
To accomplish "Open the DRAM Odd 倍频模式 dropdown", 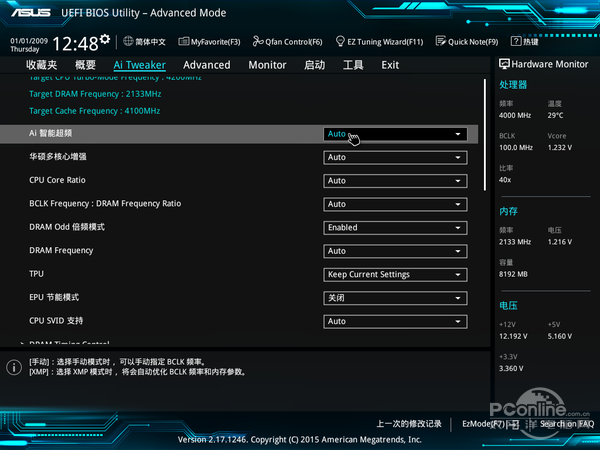I will [395, 228].
